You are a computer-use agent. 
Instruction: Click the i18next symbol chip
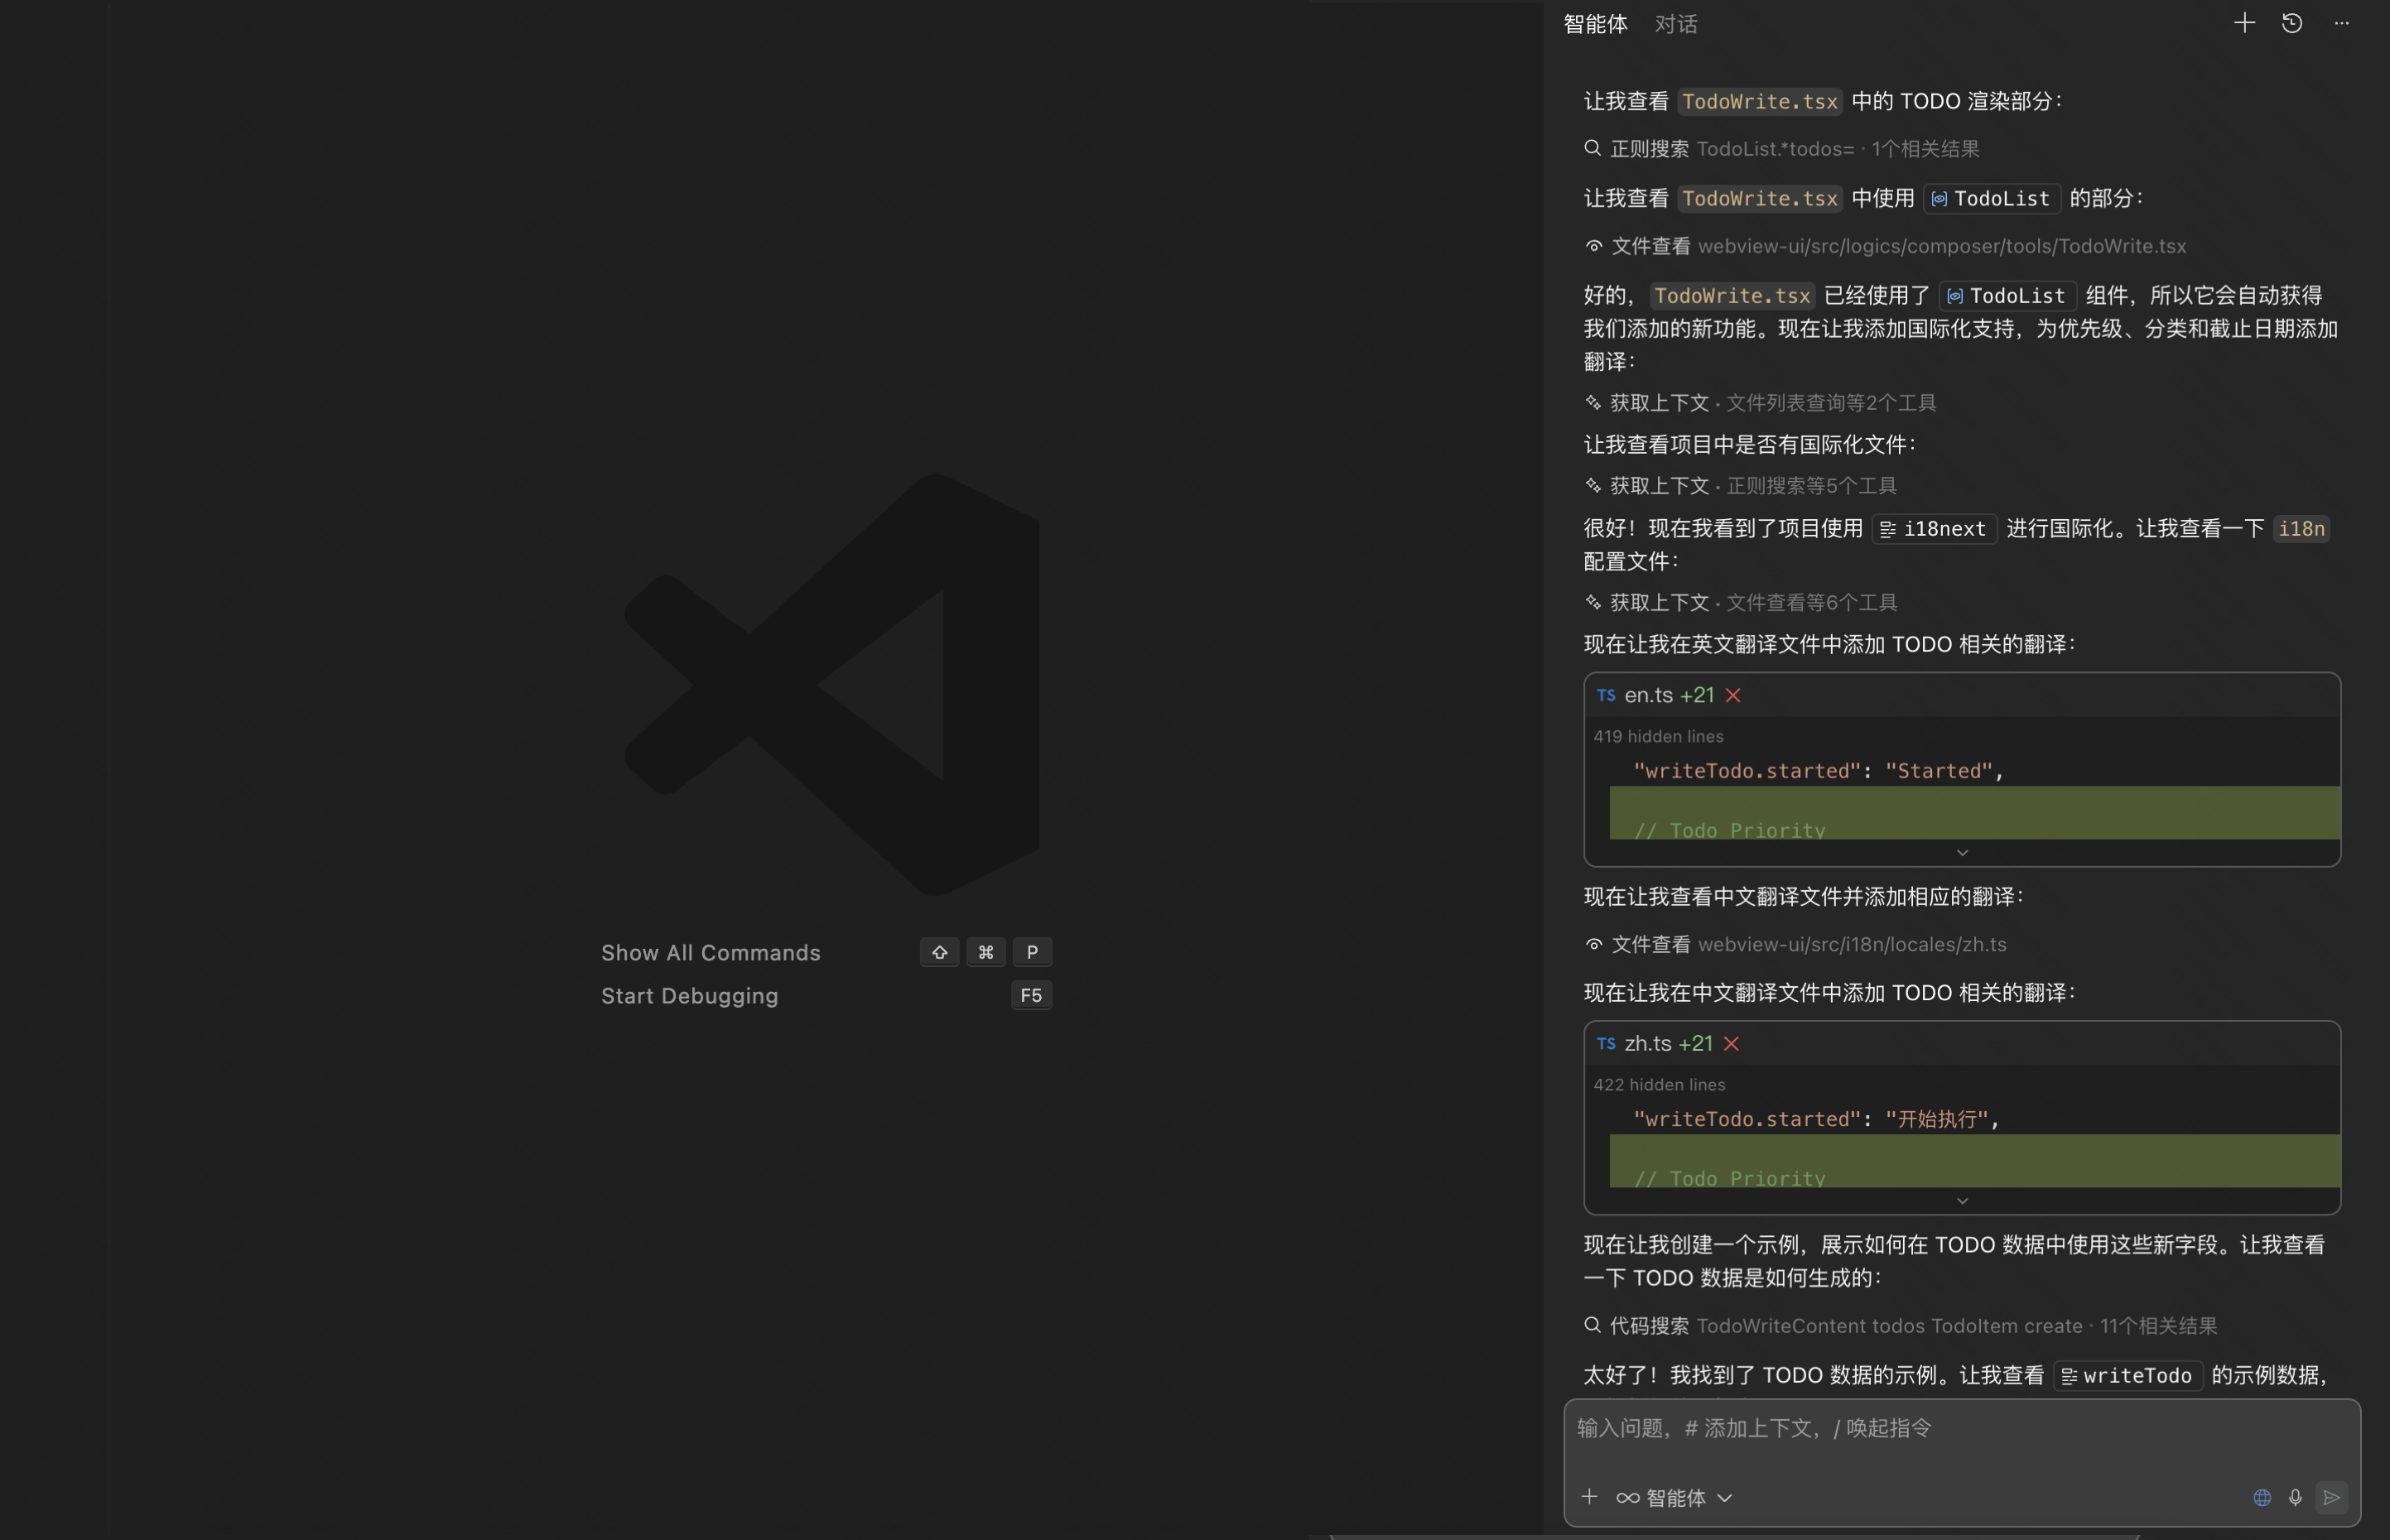1934,529
